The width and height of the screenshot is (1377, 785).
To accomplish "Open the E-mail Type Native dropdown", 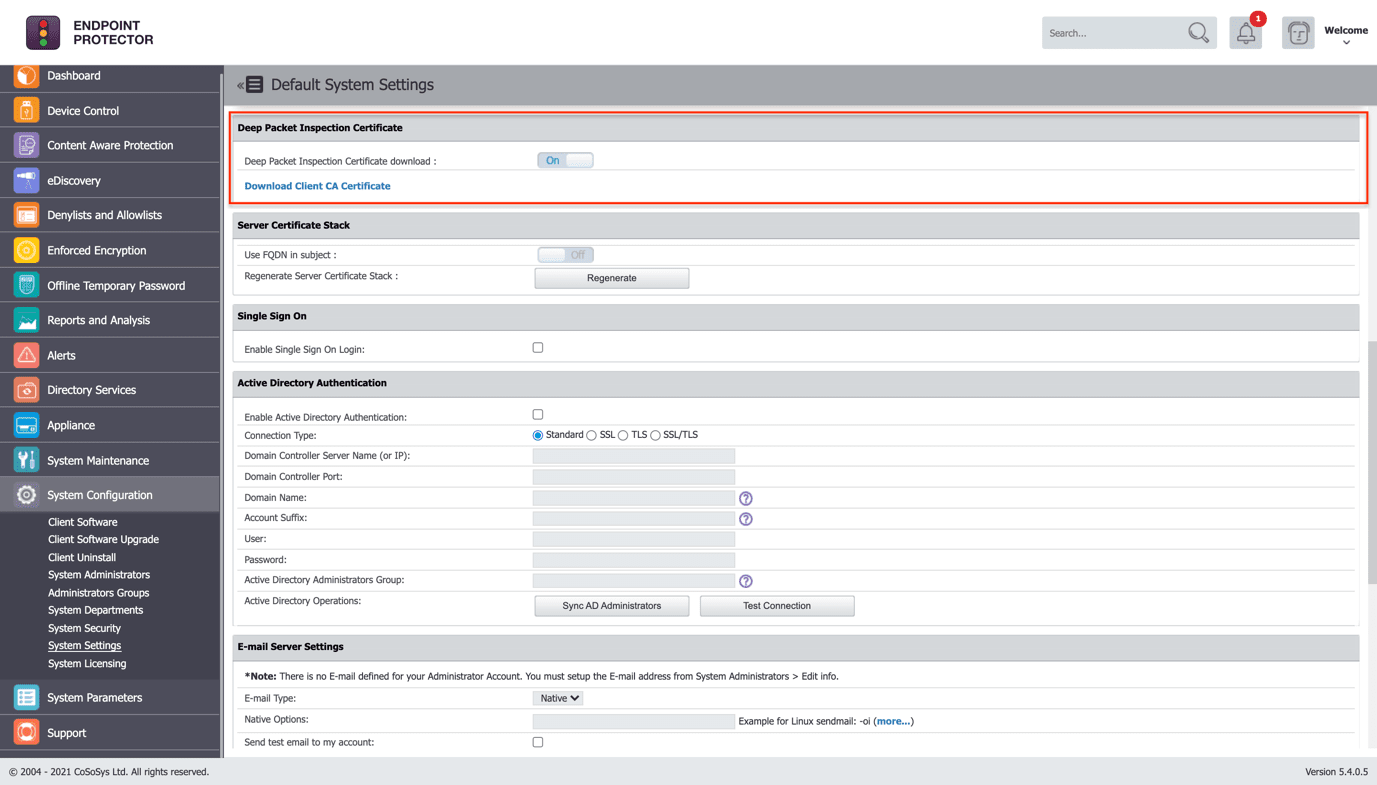I will pos(558,698).
